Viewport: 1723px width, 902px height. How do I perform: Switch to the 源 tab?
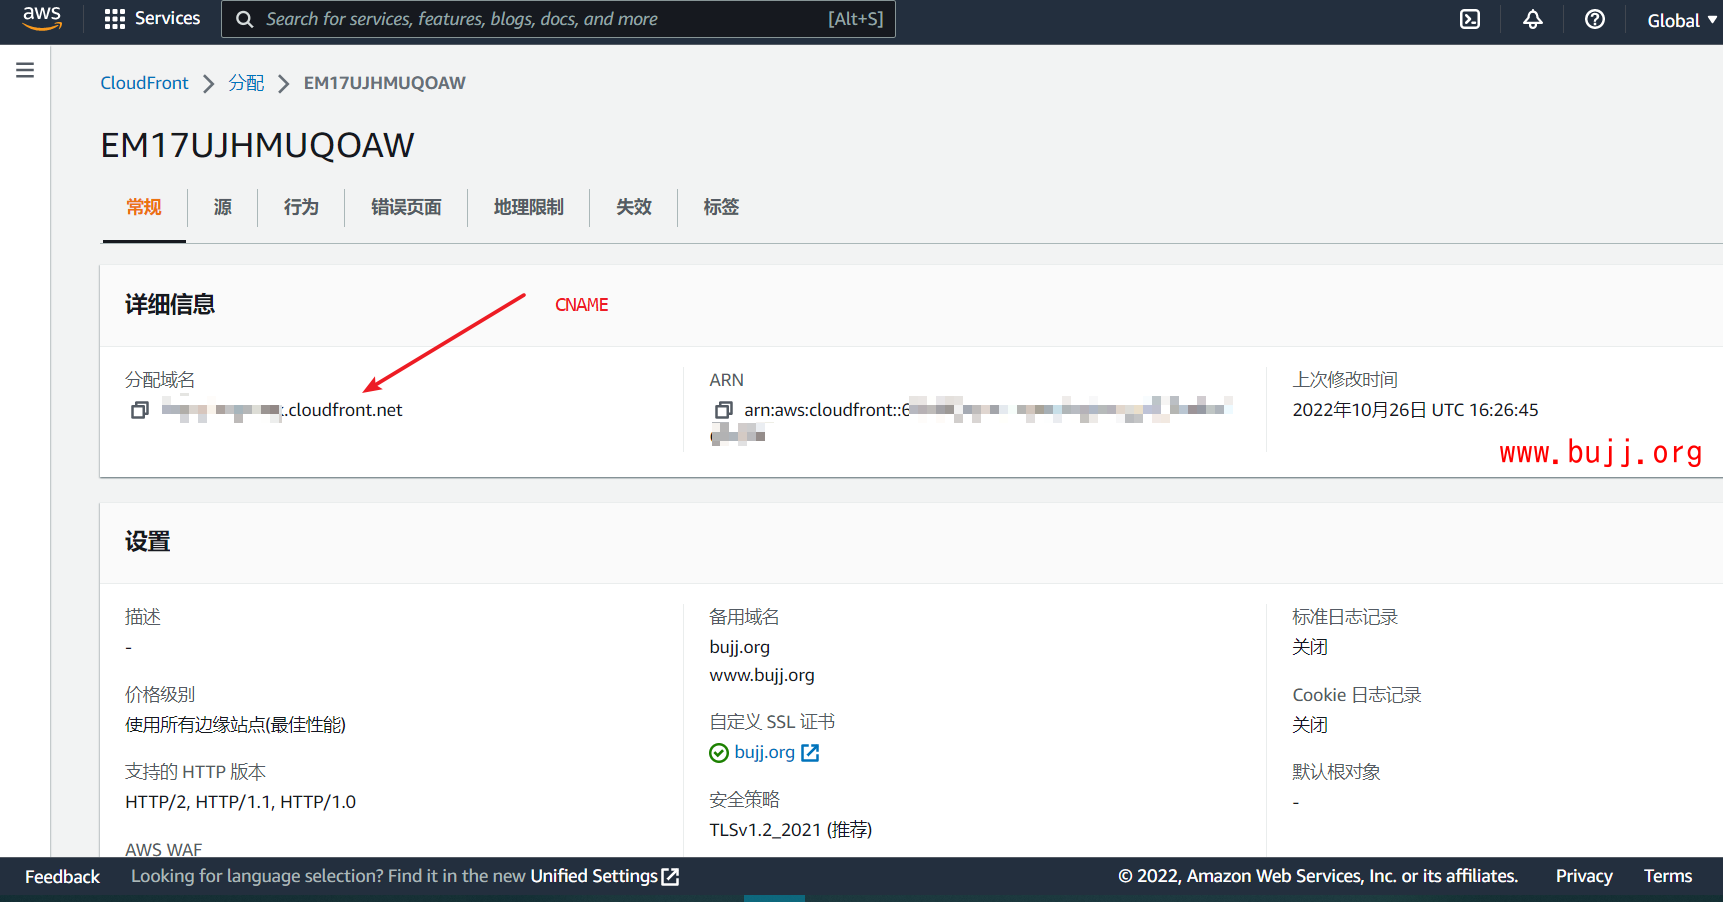point(222,207)
